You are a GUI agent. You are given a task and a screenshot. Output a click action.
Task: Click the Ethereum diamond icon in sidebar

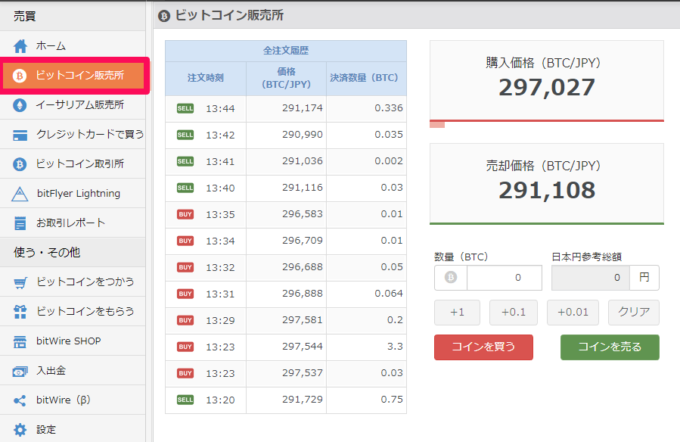pos(20,105)
